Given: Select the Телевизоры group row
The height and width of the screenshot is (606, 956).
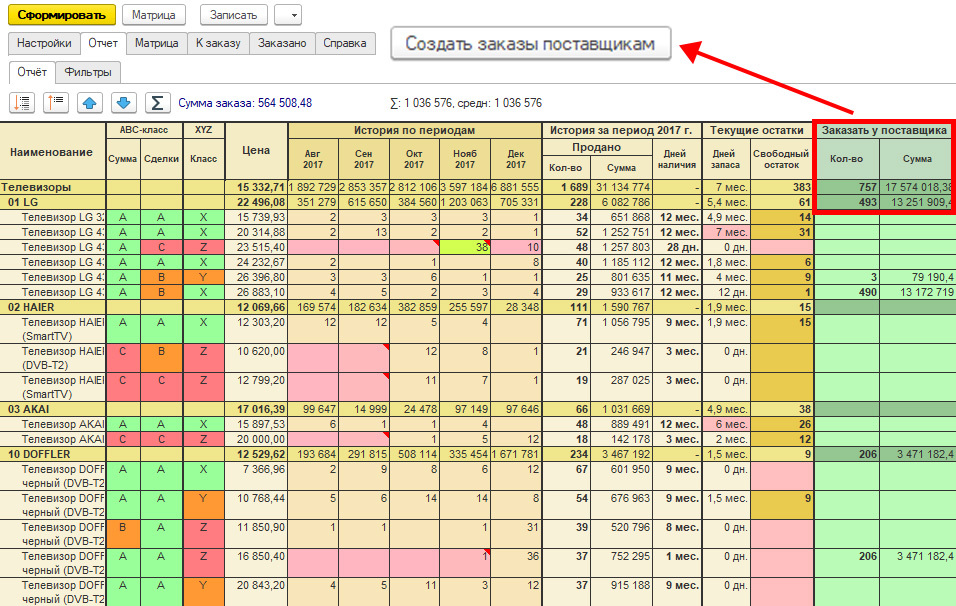Looking at the screenshot, I should 50,187.
